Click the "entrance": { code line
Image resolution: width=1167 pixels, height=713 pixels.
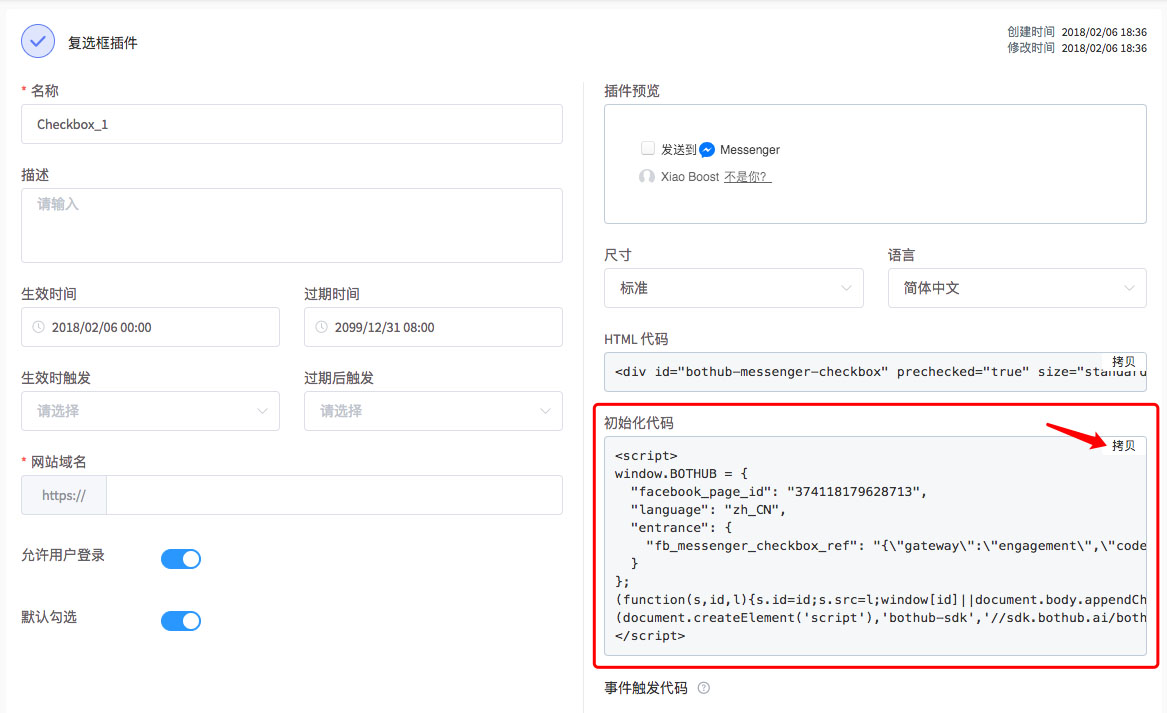click(681, 528)
